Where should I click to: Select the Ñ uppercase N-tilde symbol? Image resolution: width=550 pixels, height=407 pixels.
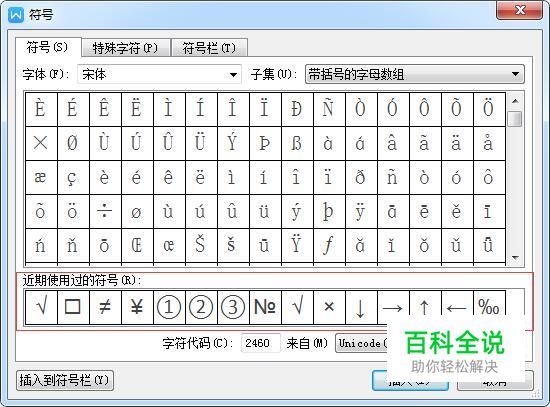click(x=329, y=109)
